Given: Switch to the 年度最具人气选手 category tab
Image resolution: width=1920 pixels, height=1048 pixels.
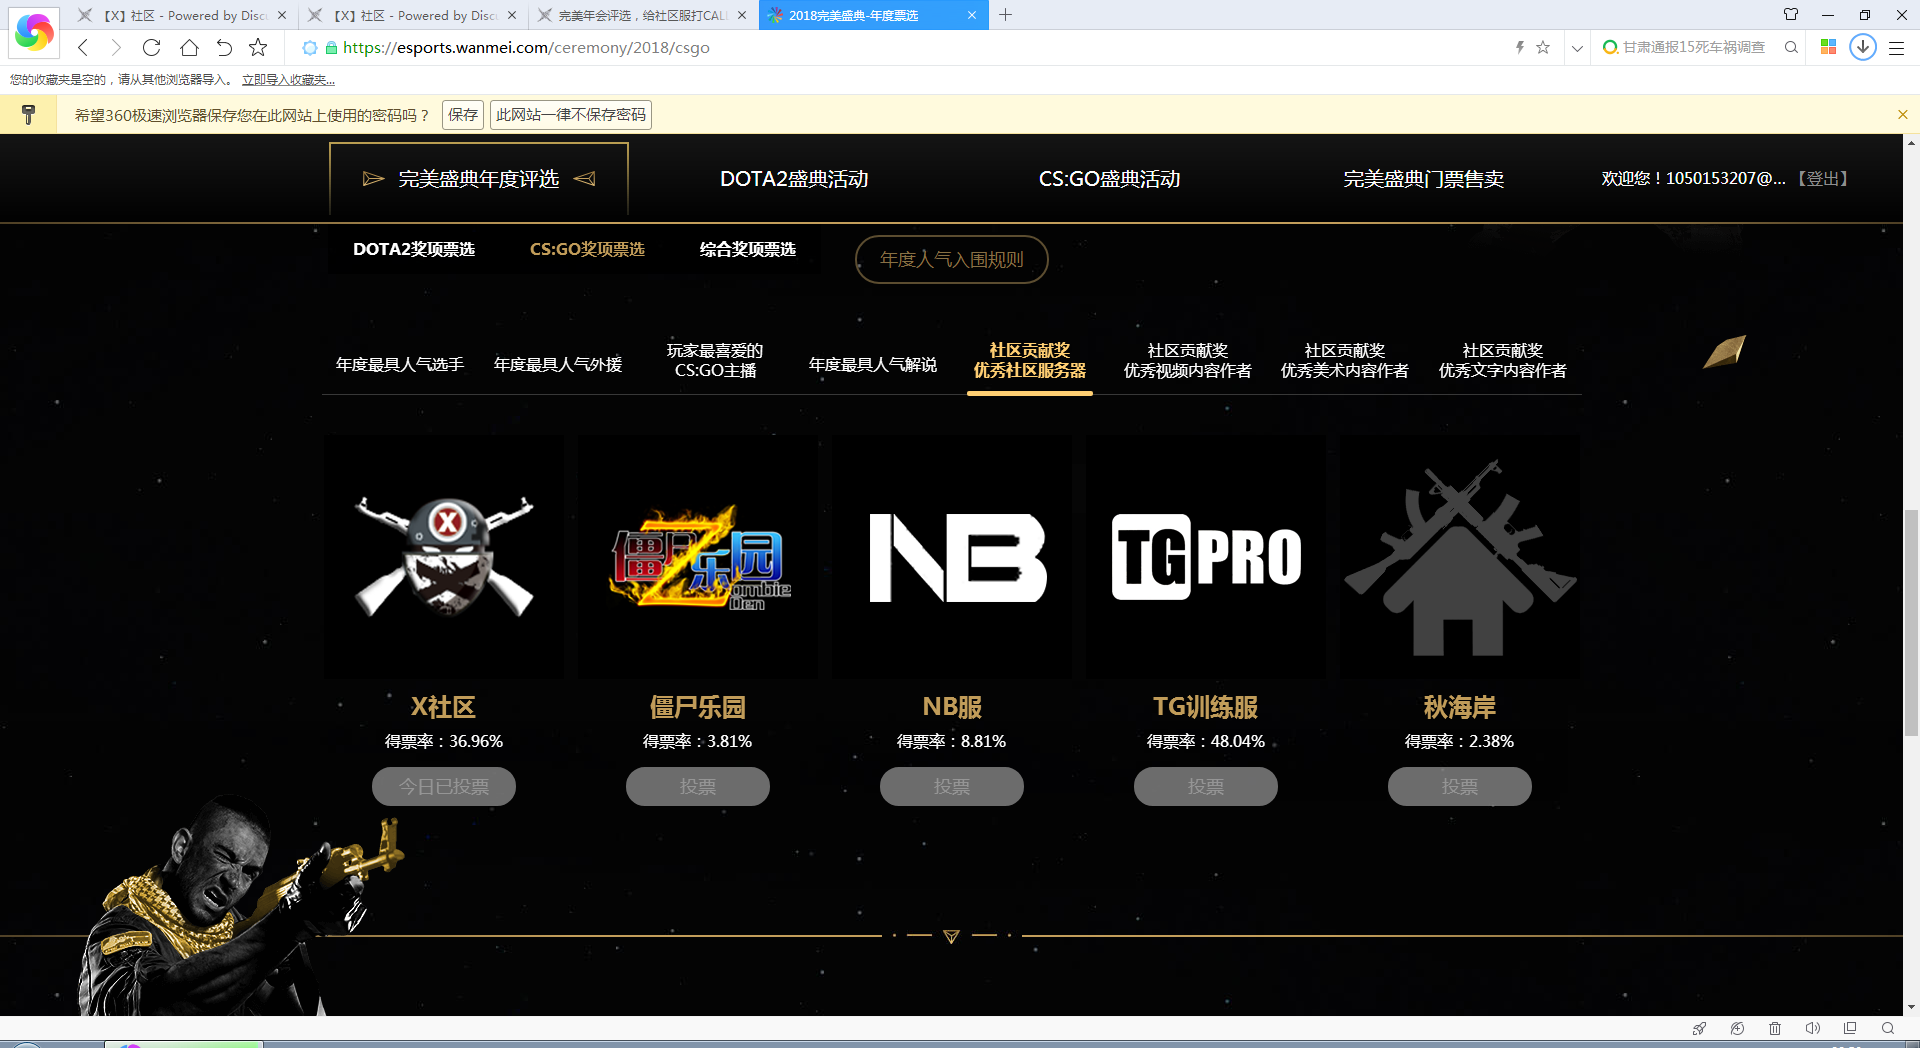Looking at the screenshot, I should pyautogui.click(x=400, y=365).
